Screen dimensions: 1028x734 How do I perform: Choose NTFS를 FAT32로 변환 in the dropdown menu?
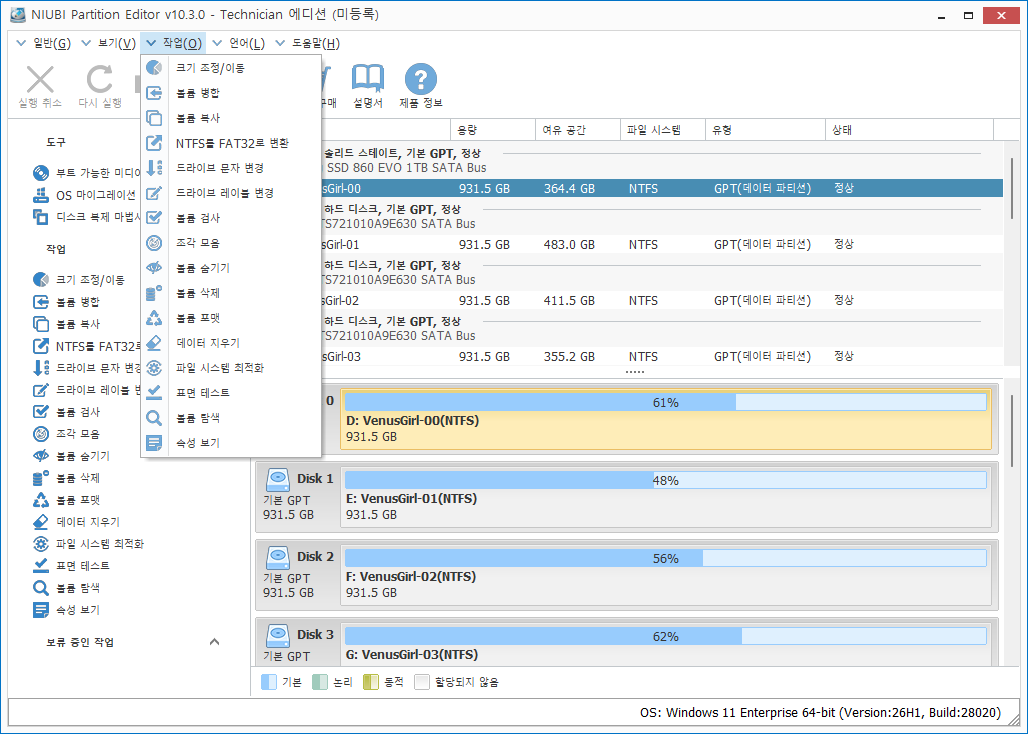coord(231,143)
